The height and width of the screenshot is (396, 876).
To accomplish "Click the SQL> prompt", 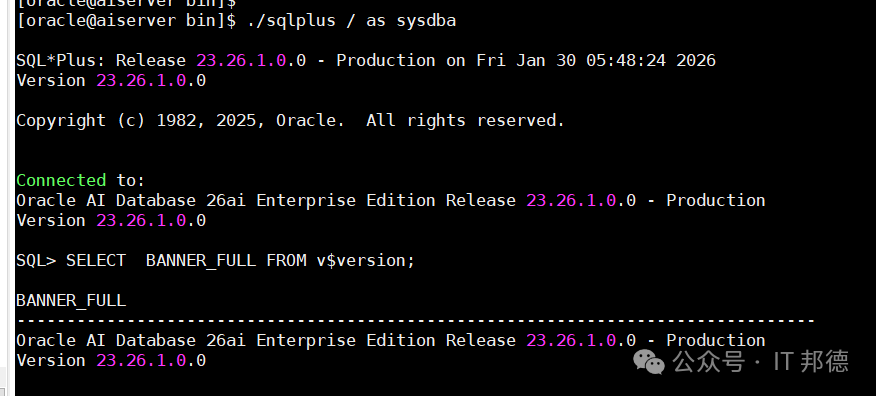I will click(x=36, y=261).
